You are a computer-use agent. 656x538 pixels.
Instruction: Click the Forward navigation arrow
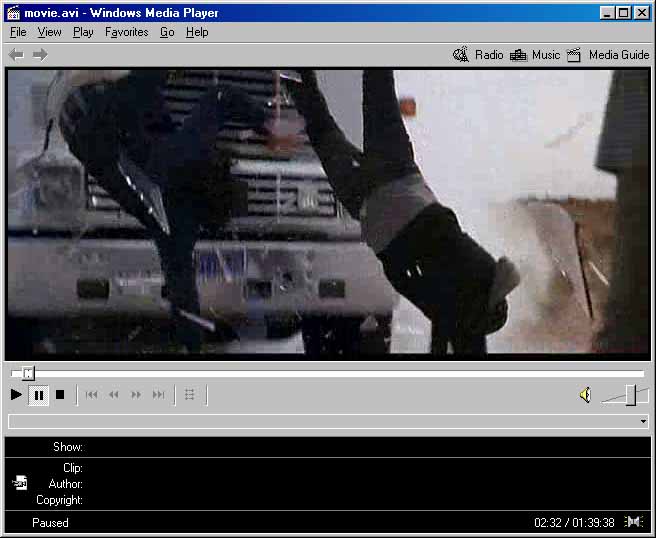coord(40,55)
